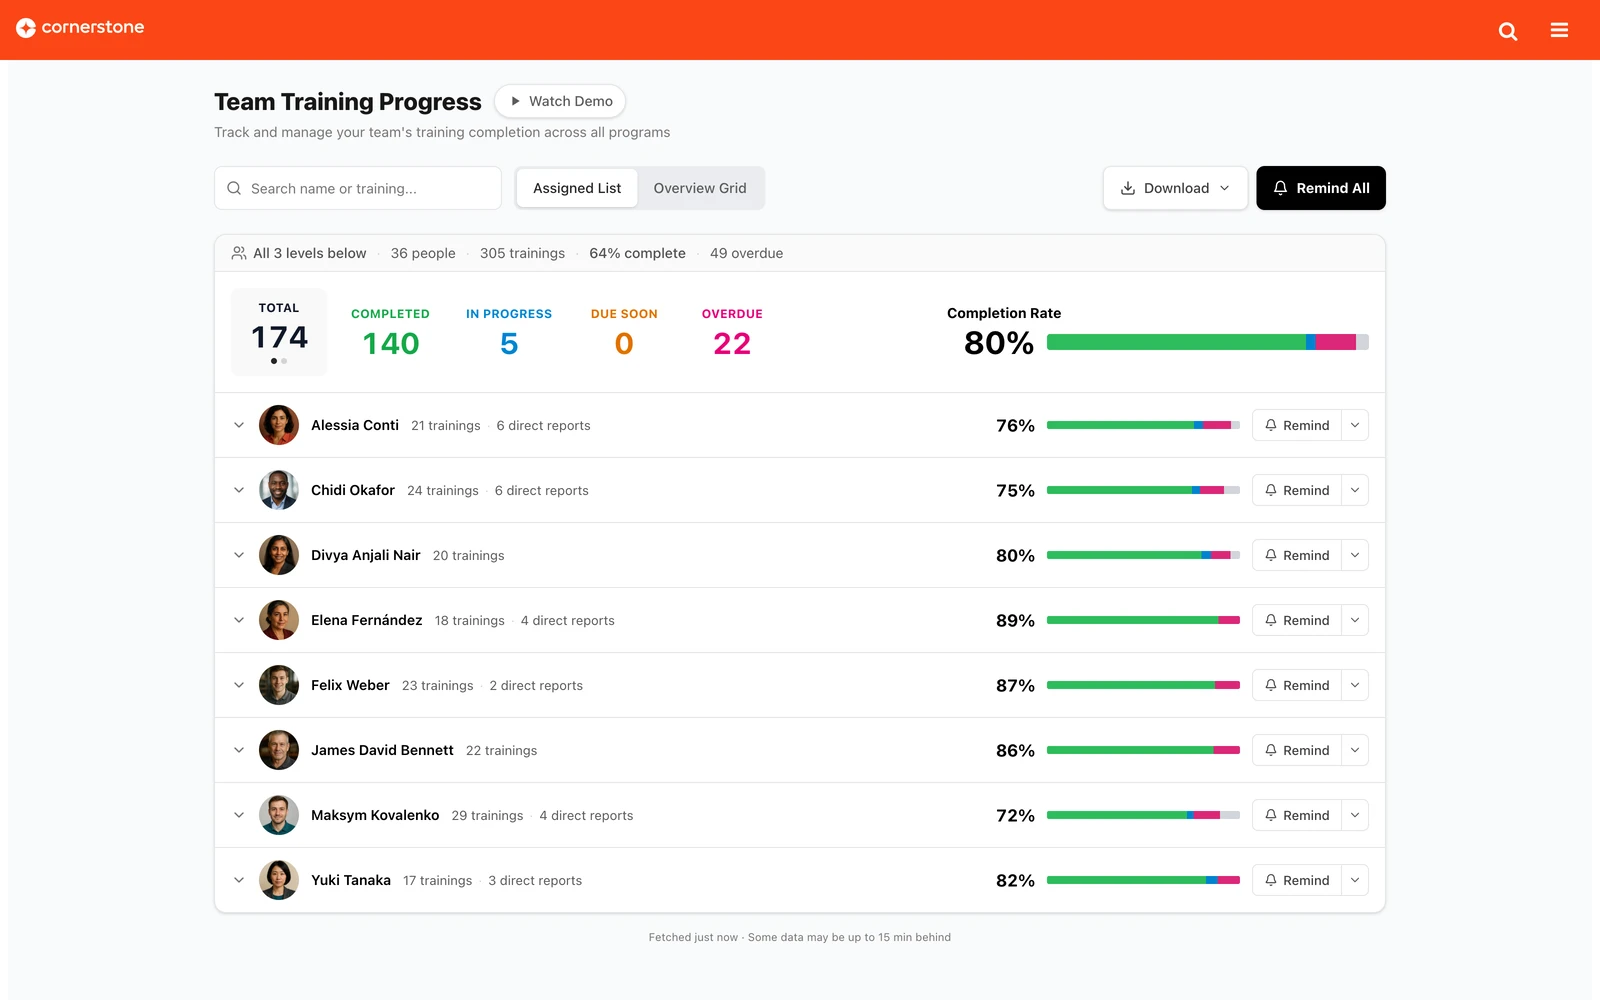Screen dimensions: 1600x1000
Task: Expand Alessia Conti's row
Action: tap(239, 425)
